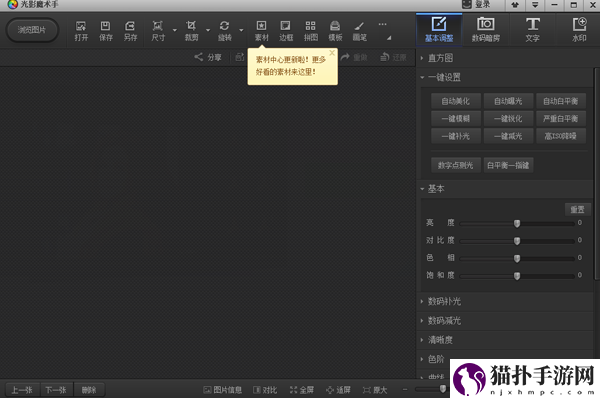Click the 一键减光 button
This screenshot has height=398, width=600.
pos(508,136)
